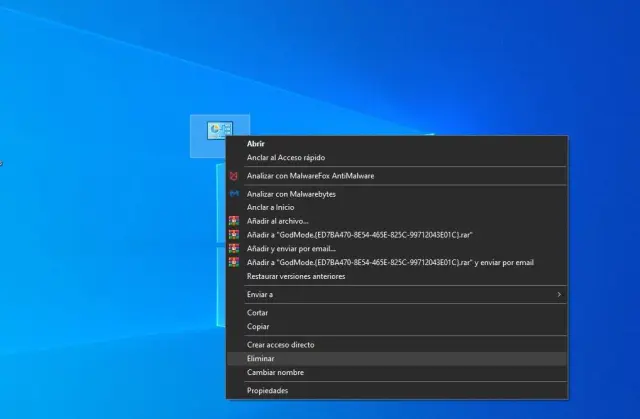This screenshot has height=419, width=640.
Task: Expand the 'Enviar a' submenu arrow
Action: [559, 295]
